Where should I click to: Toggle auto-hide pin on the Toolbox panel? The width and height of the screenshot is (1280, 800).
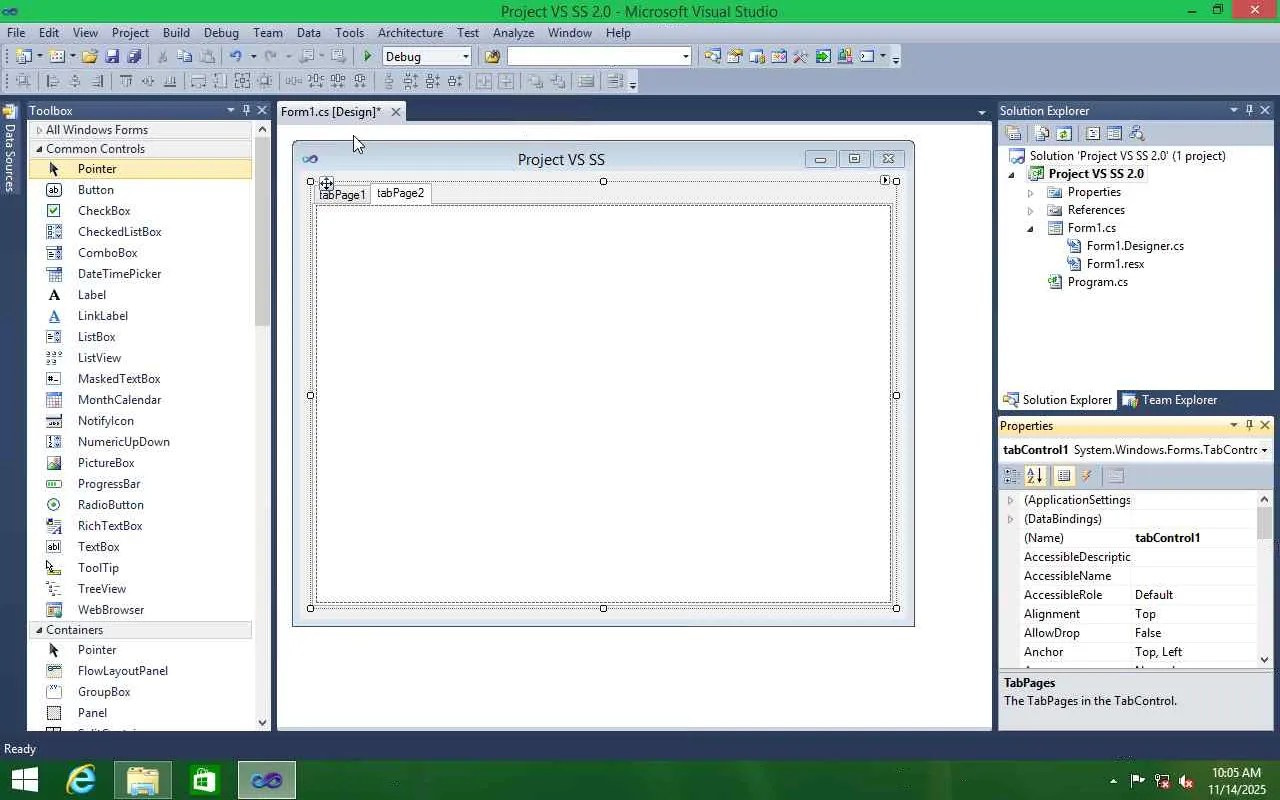coord(246,110)
